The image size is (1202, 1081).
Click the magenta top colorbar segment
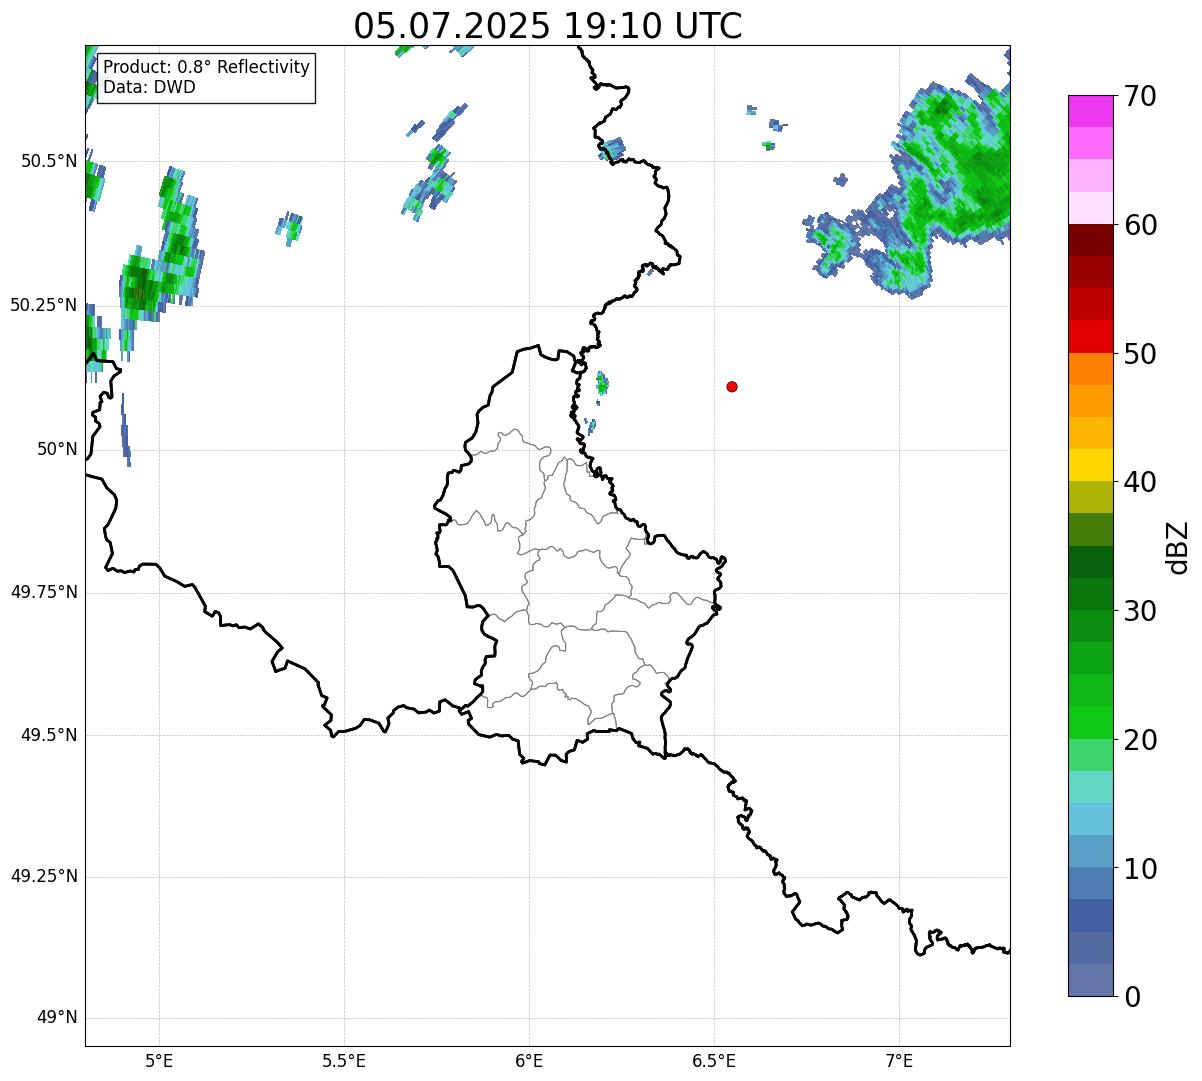pos(1091,111)
